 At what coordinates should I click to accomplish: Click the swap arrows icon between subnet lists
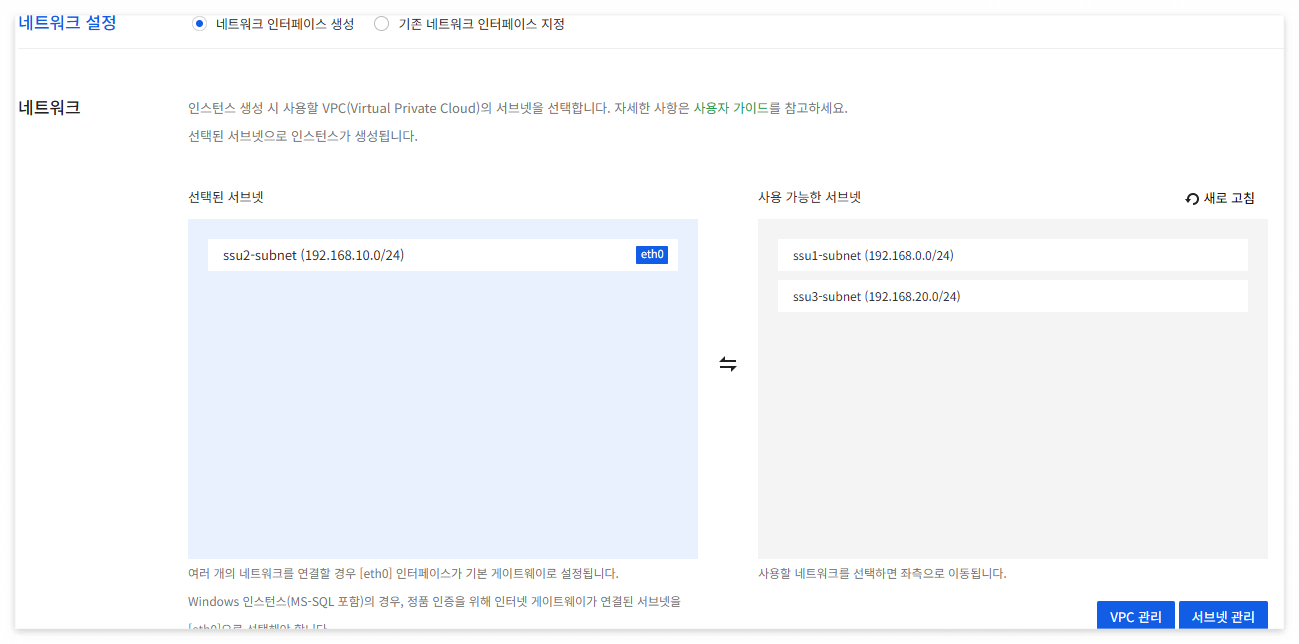pyautogui.click(x=728, y=364)
